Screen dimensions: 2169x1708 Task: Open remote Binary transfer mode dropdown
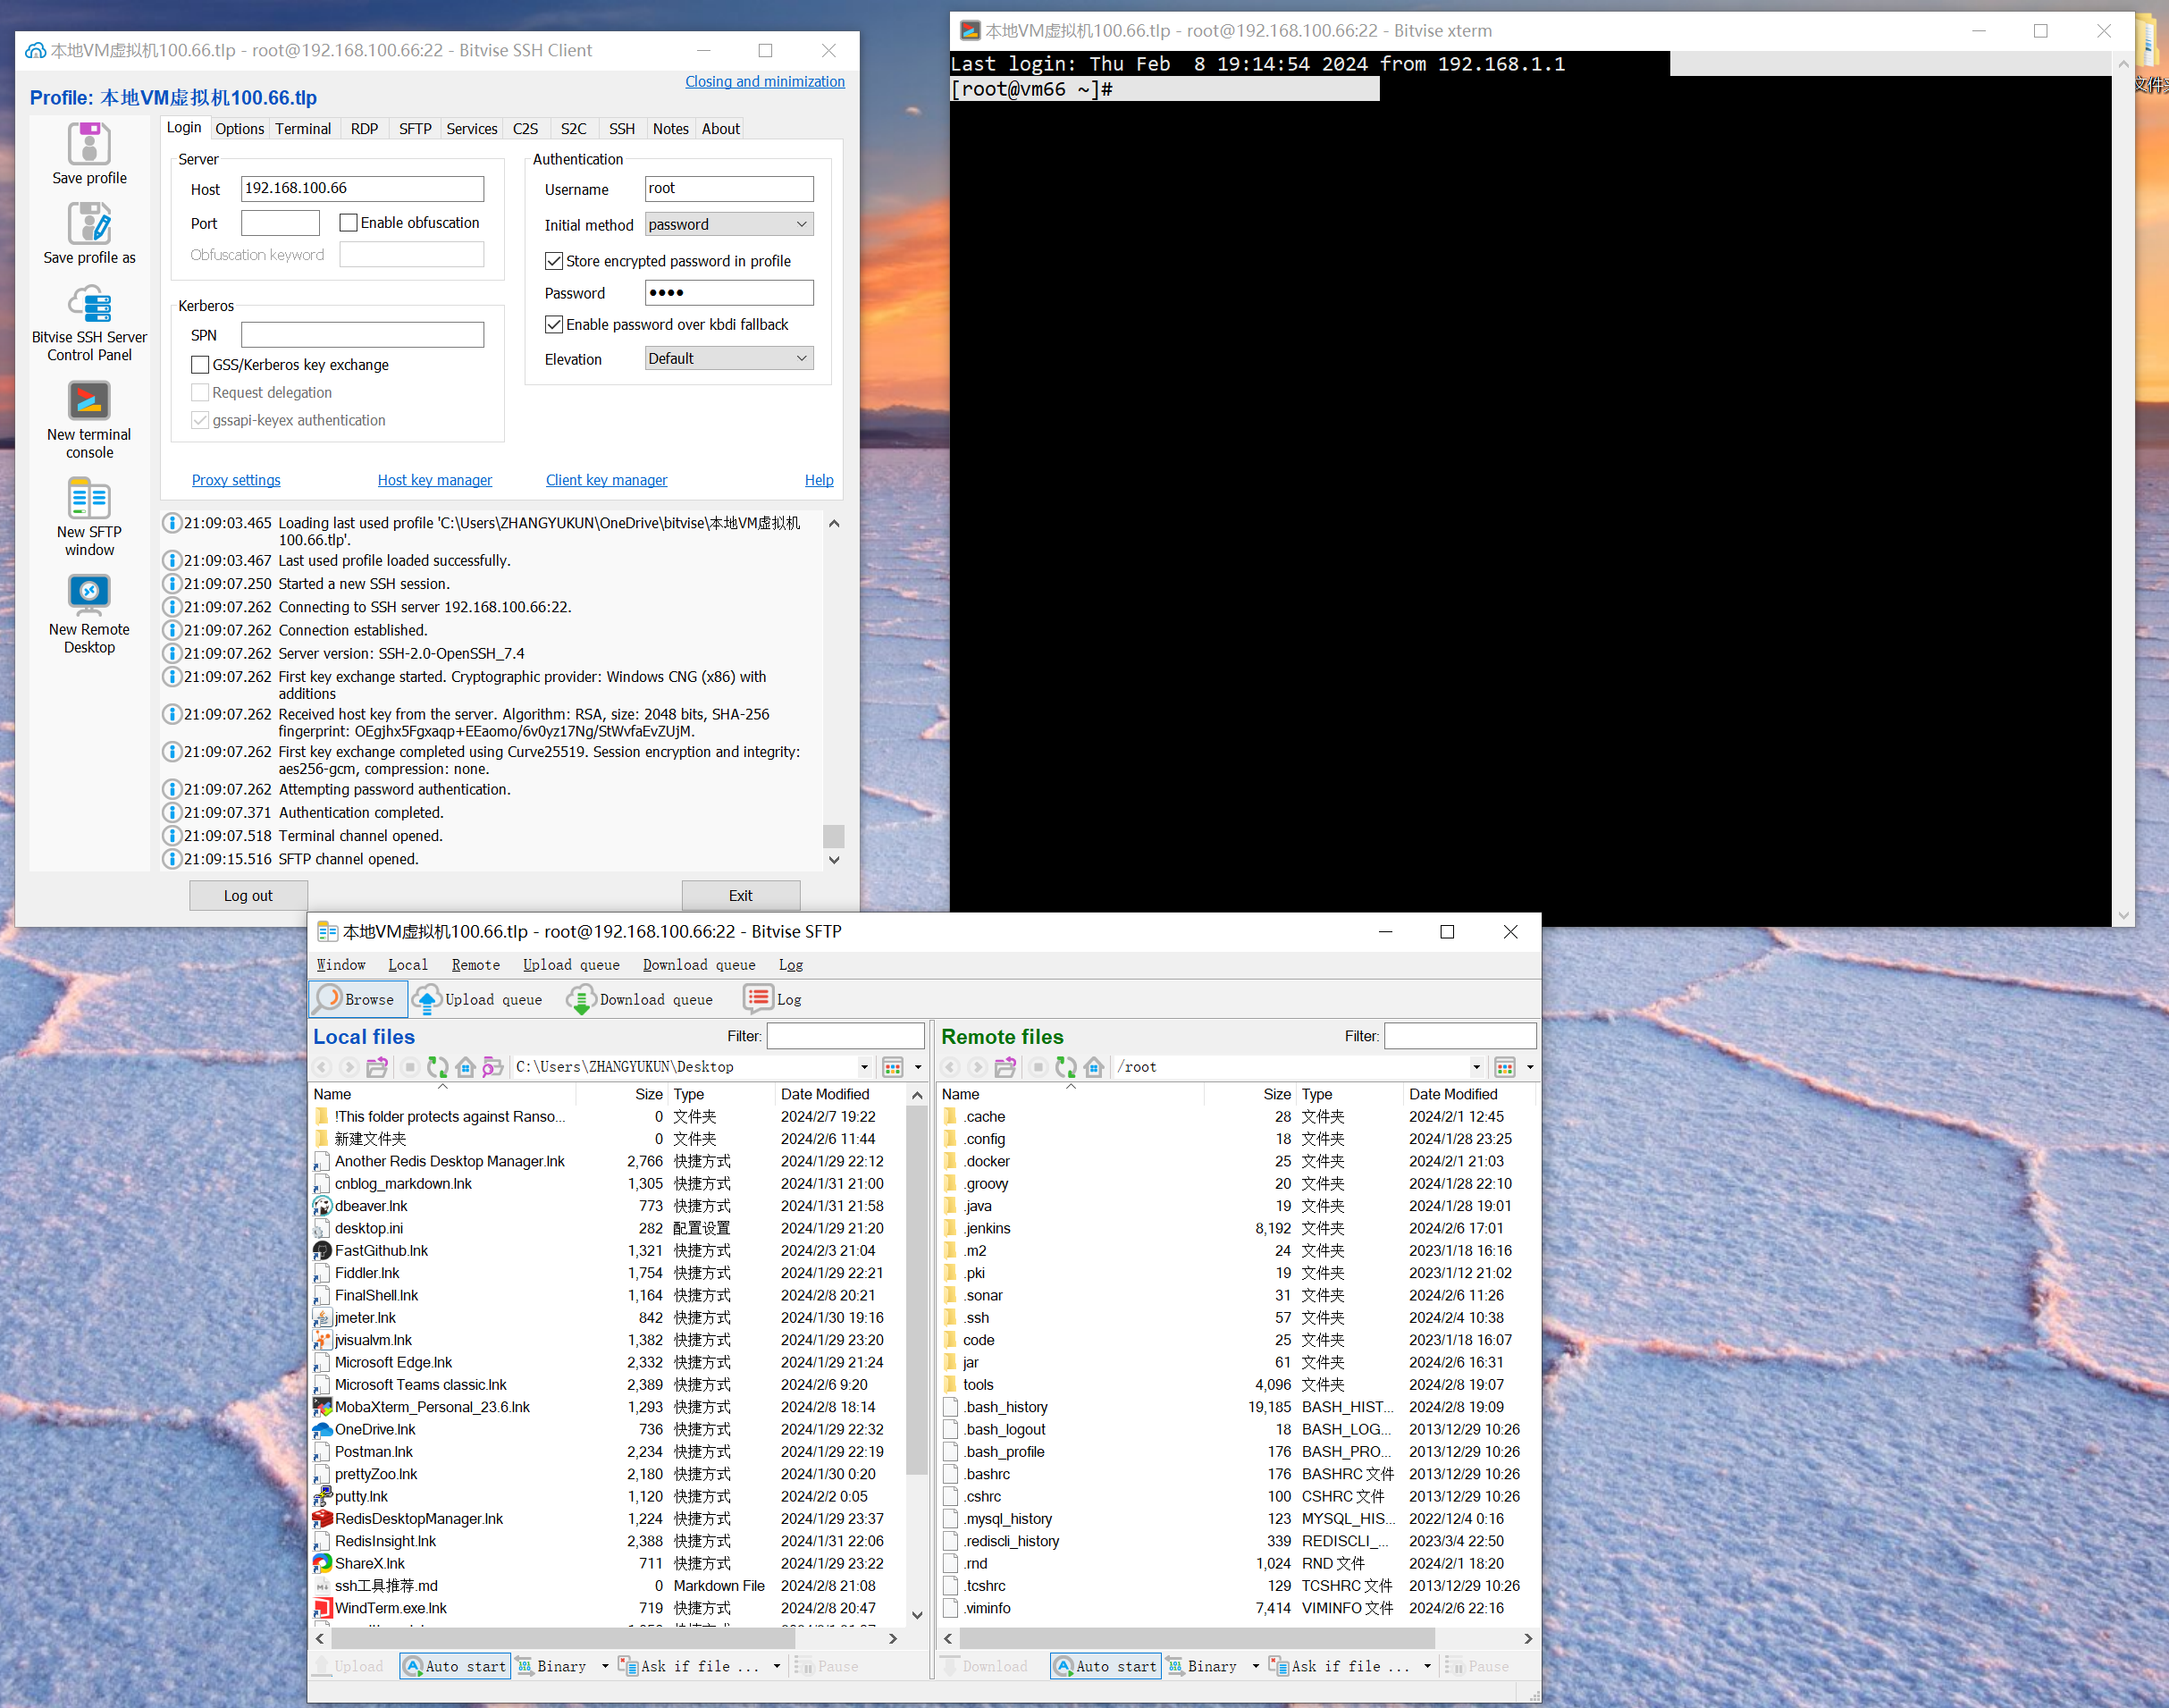point(1255,1666)
